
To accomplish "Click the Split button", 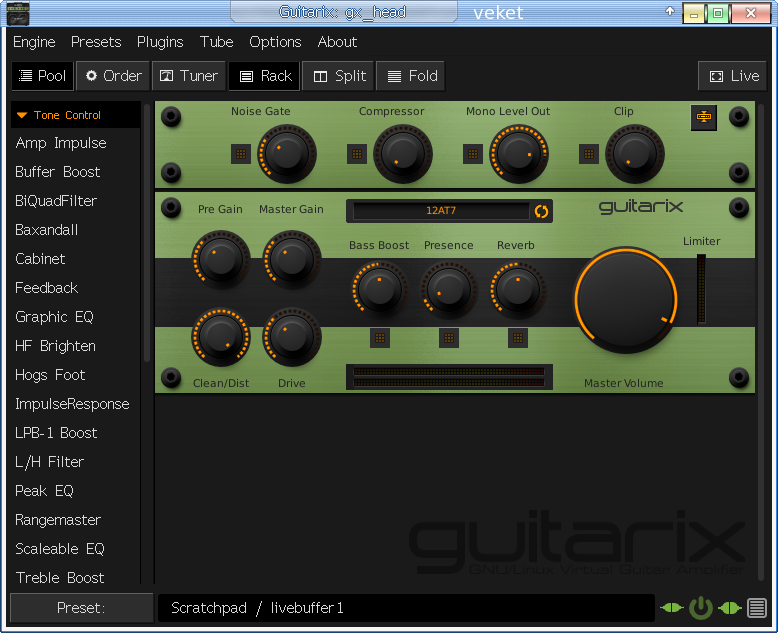I will (x=338, y=76).
